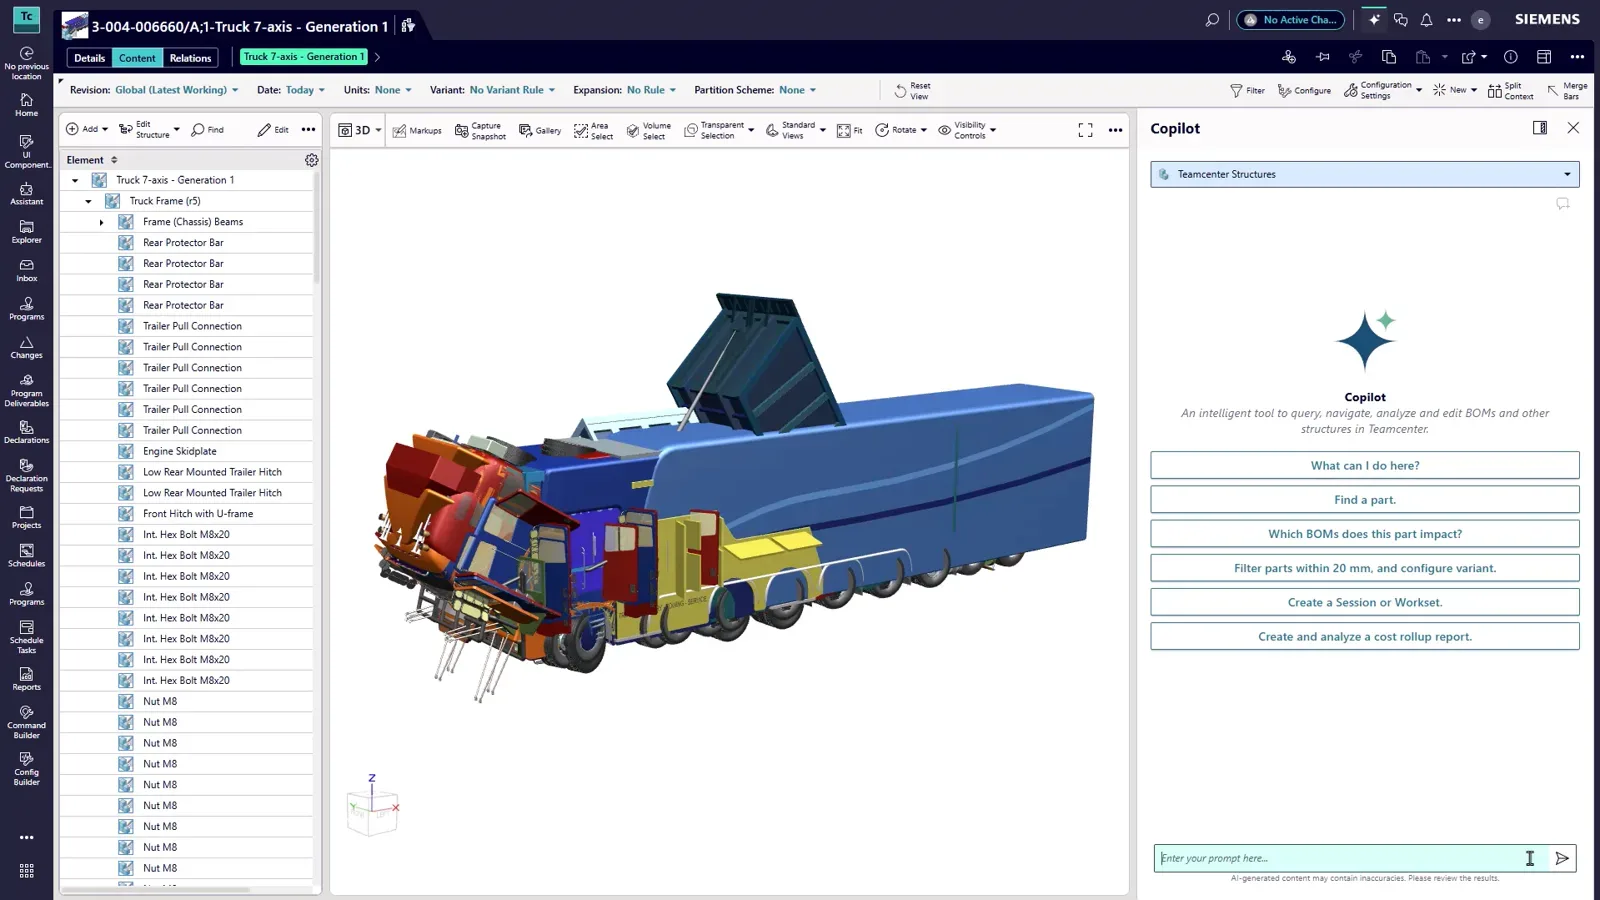Click the Truck 7-axis breadcrumb chip
The height and width of the screenshot is (900, 1600).
pos(303,57)
